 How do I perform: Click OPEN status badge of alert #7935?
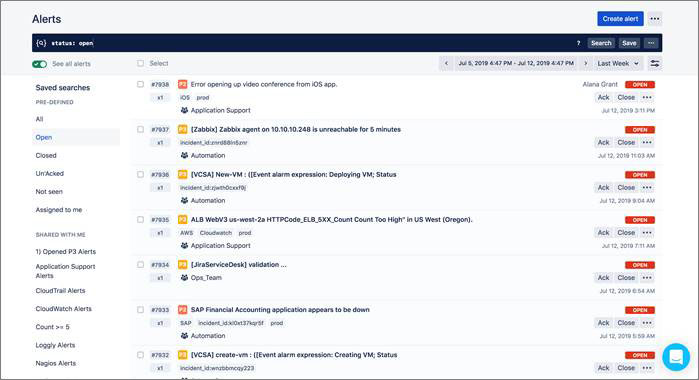click(x=640, y=220)
